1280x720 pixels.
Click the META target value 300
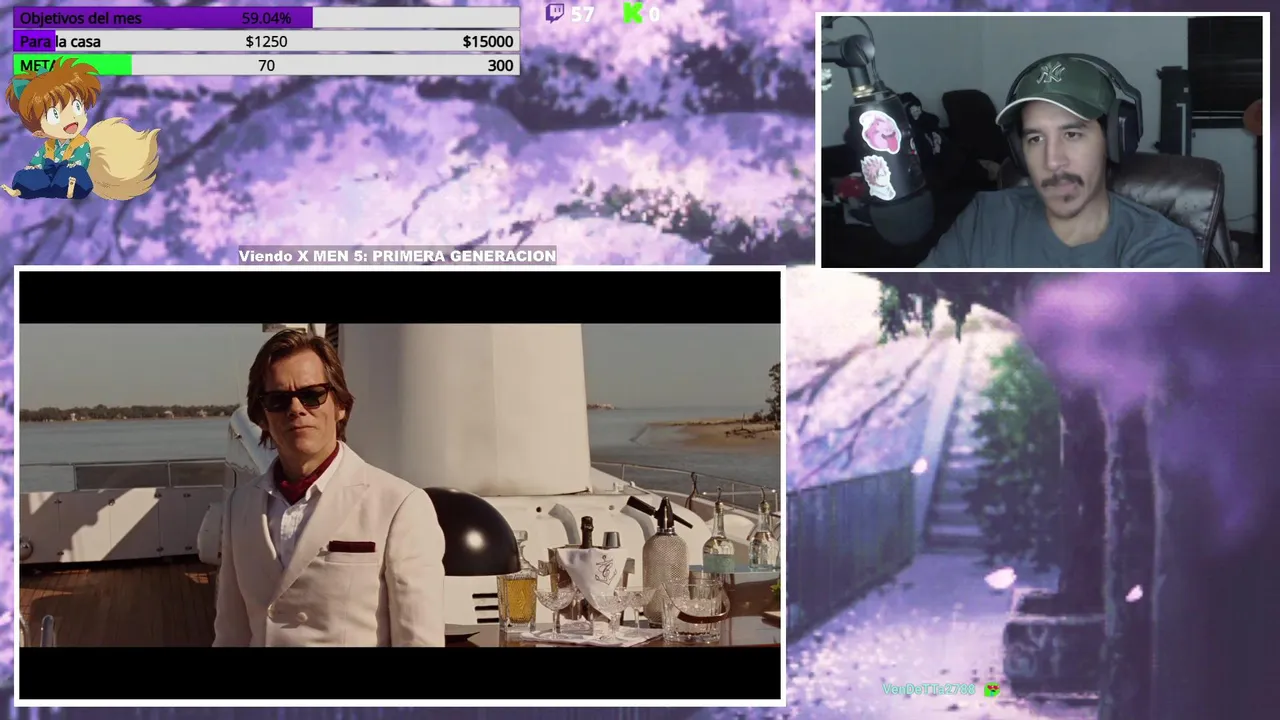(x=500, y=65)
